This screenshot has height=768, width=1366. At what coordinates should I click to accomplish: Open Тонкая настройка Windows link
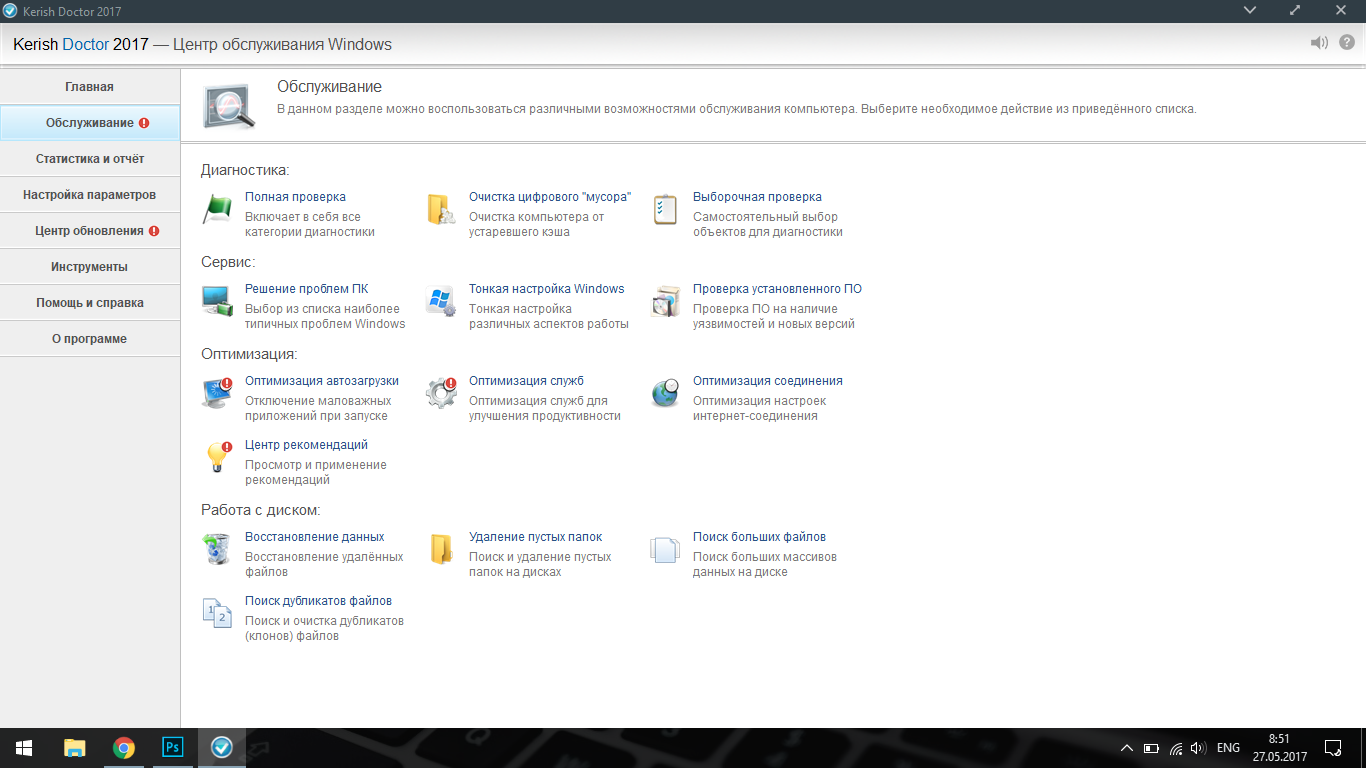coord(546,289)
